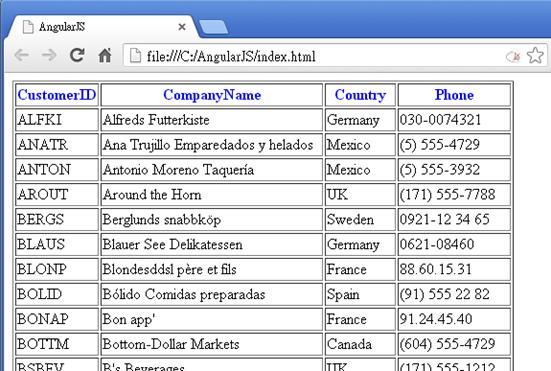Click the France cell in BONAP row
The height and width of the screenshot is (371, 551).
click(360, 319)
